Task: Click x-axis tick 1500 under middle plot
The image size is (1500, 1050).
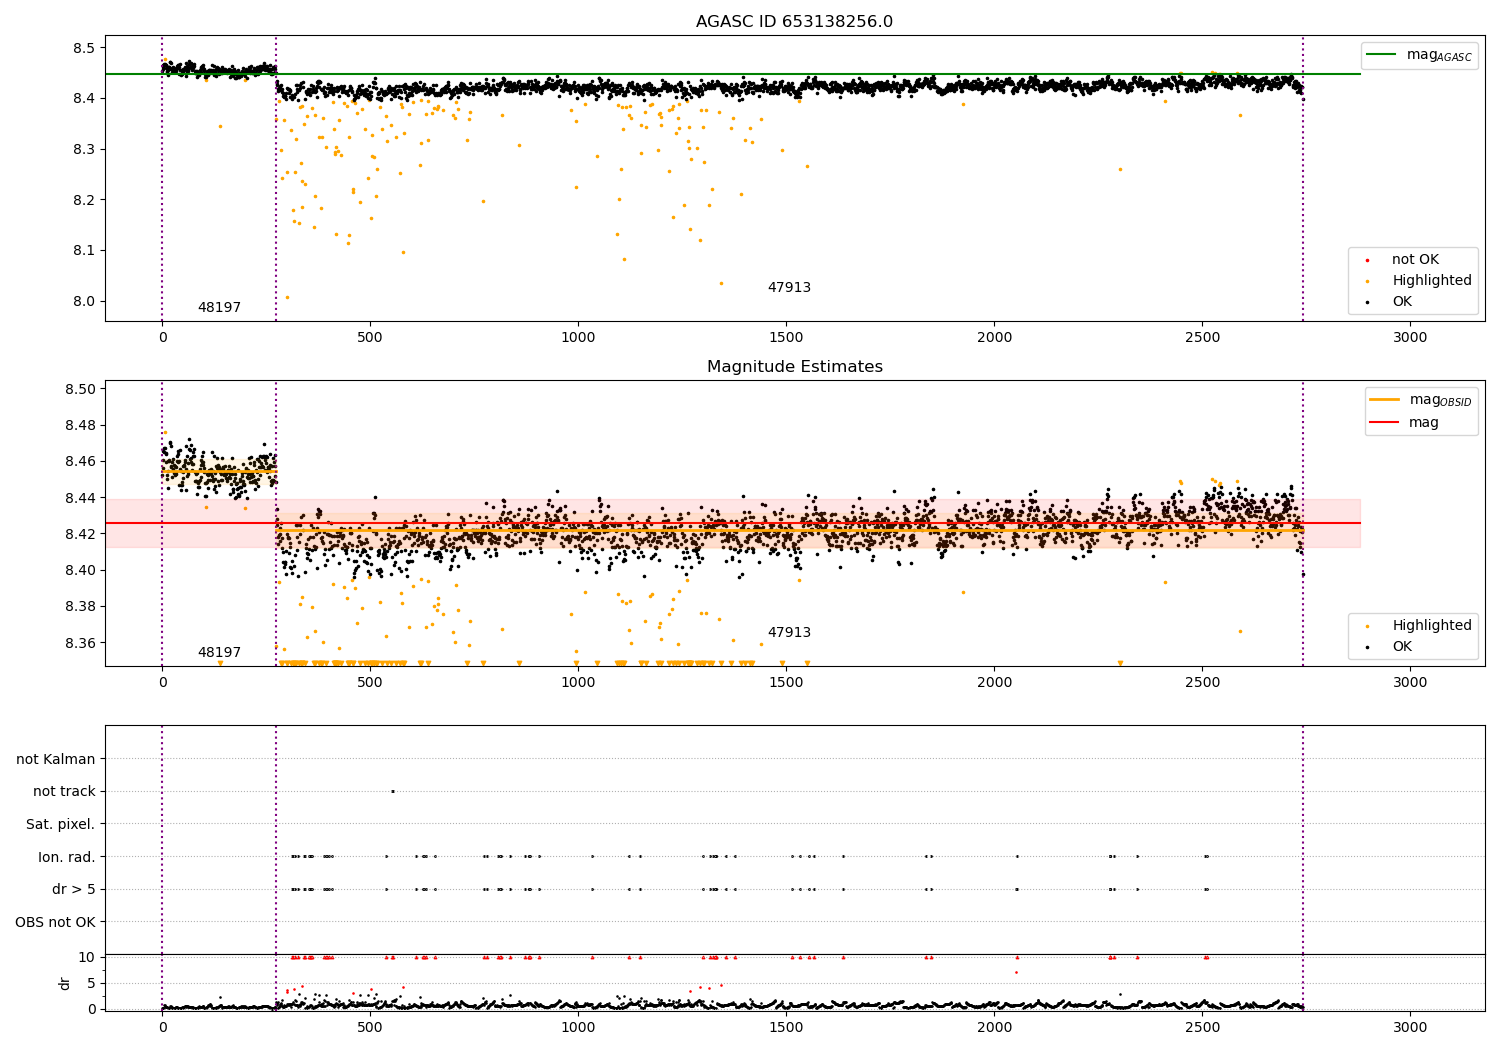Action: (786, 682)
